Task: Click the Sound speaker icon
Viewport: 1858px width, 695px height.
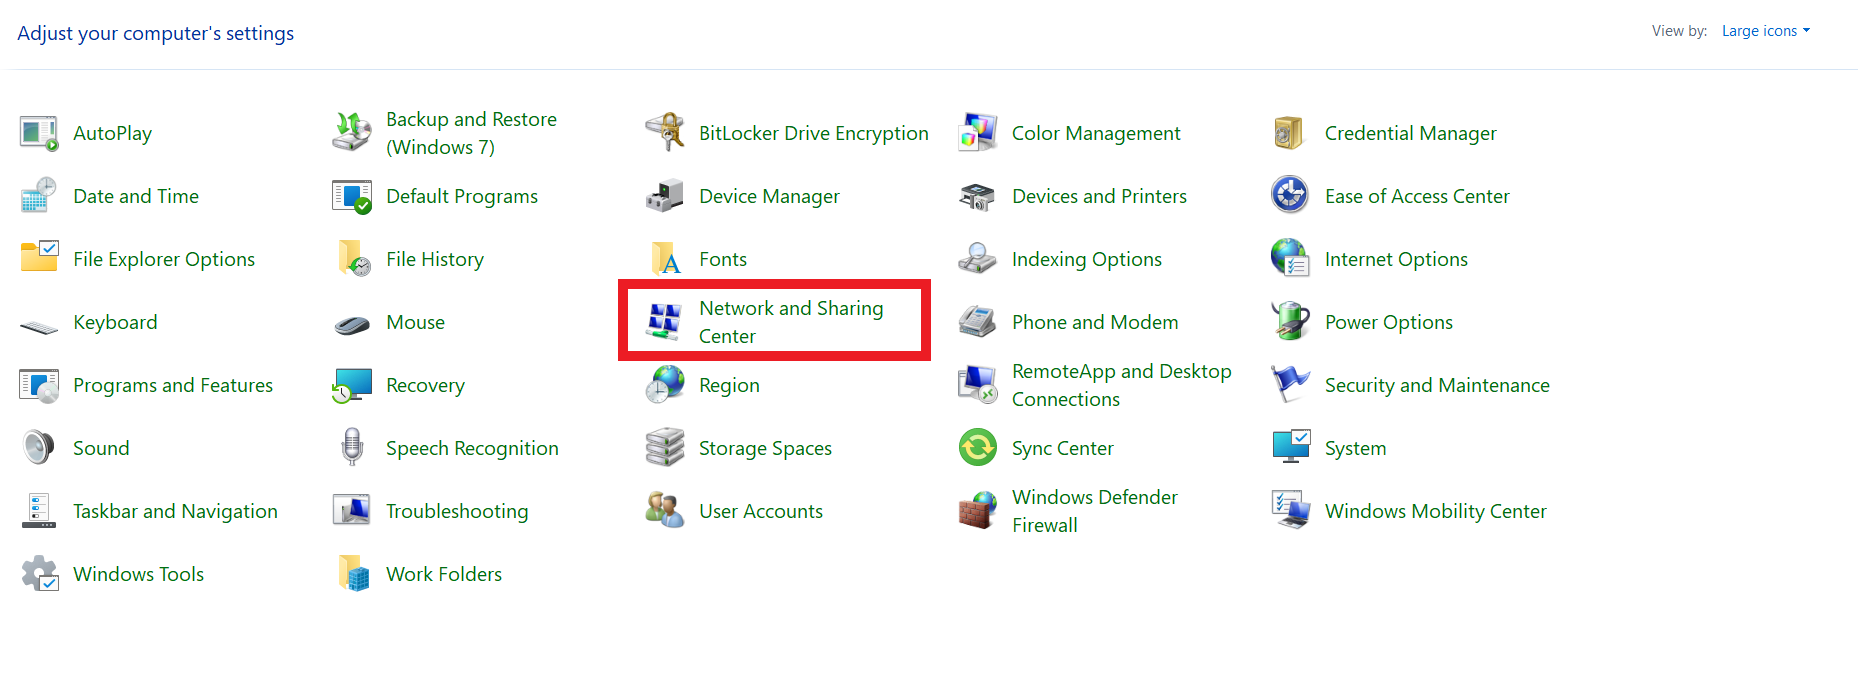Action: pos(39,448)
